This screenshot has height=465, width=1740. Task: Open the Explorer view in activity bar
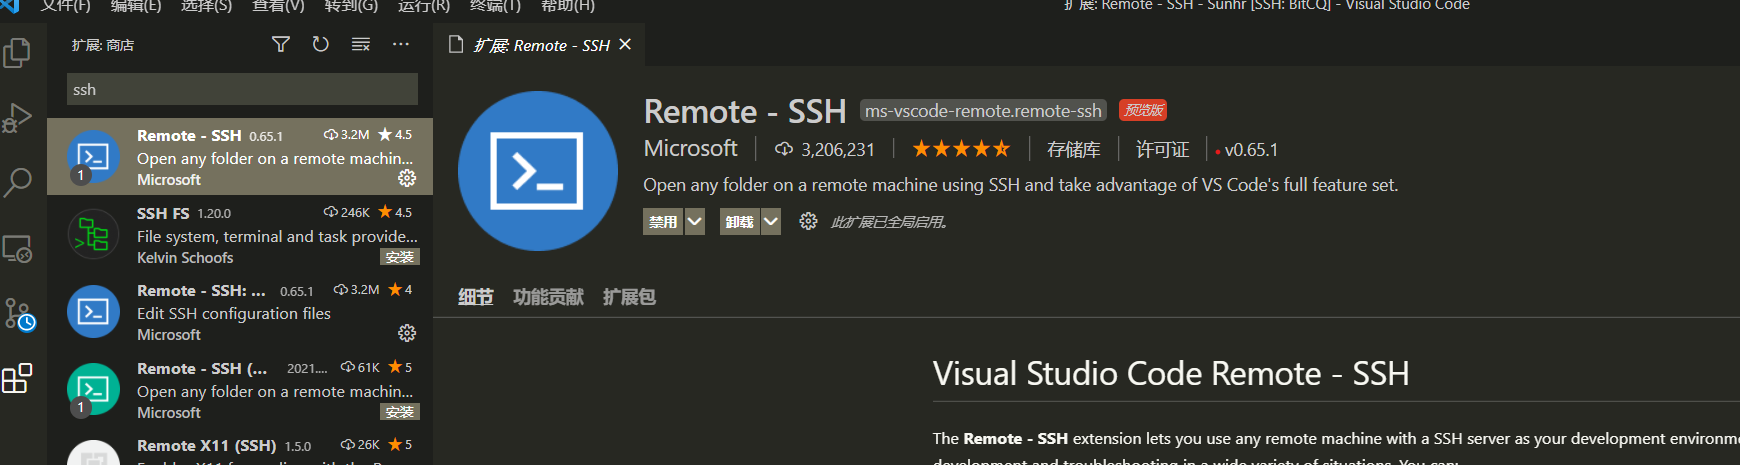17,52
